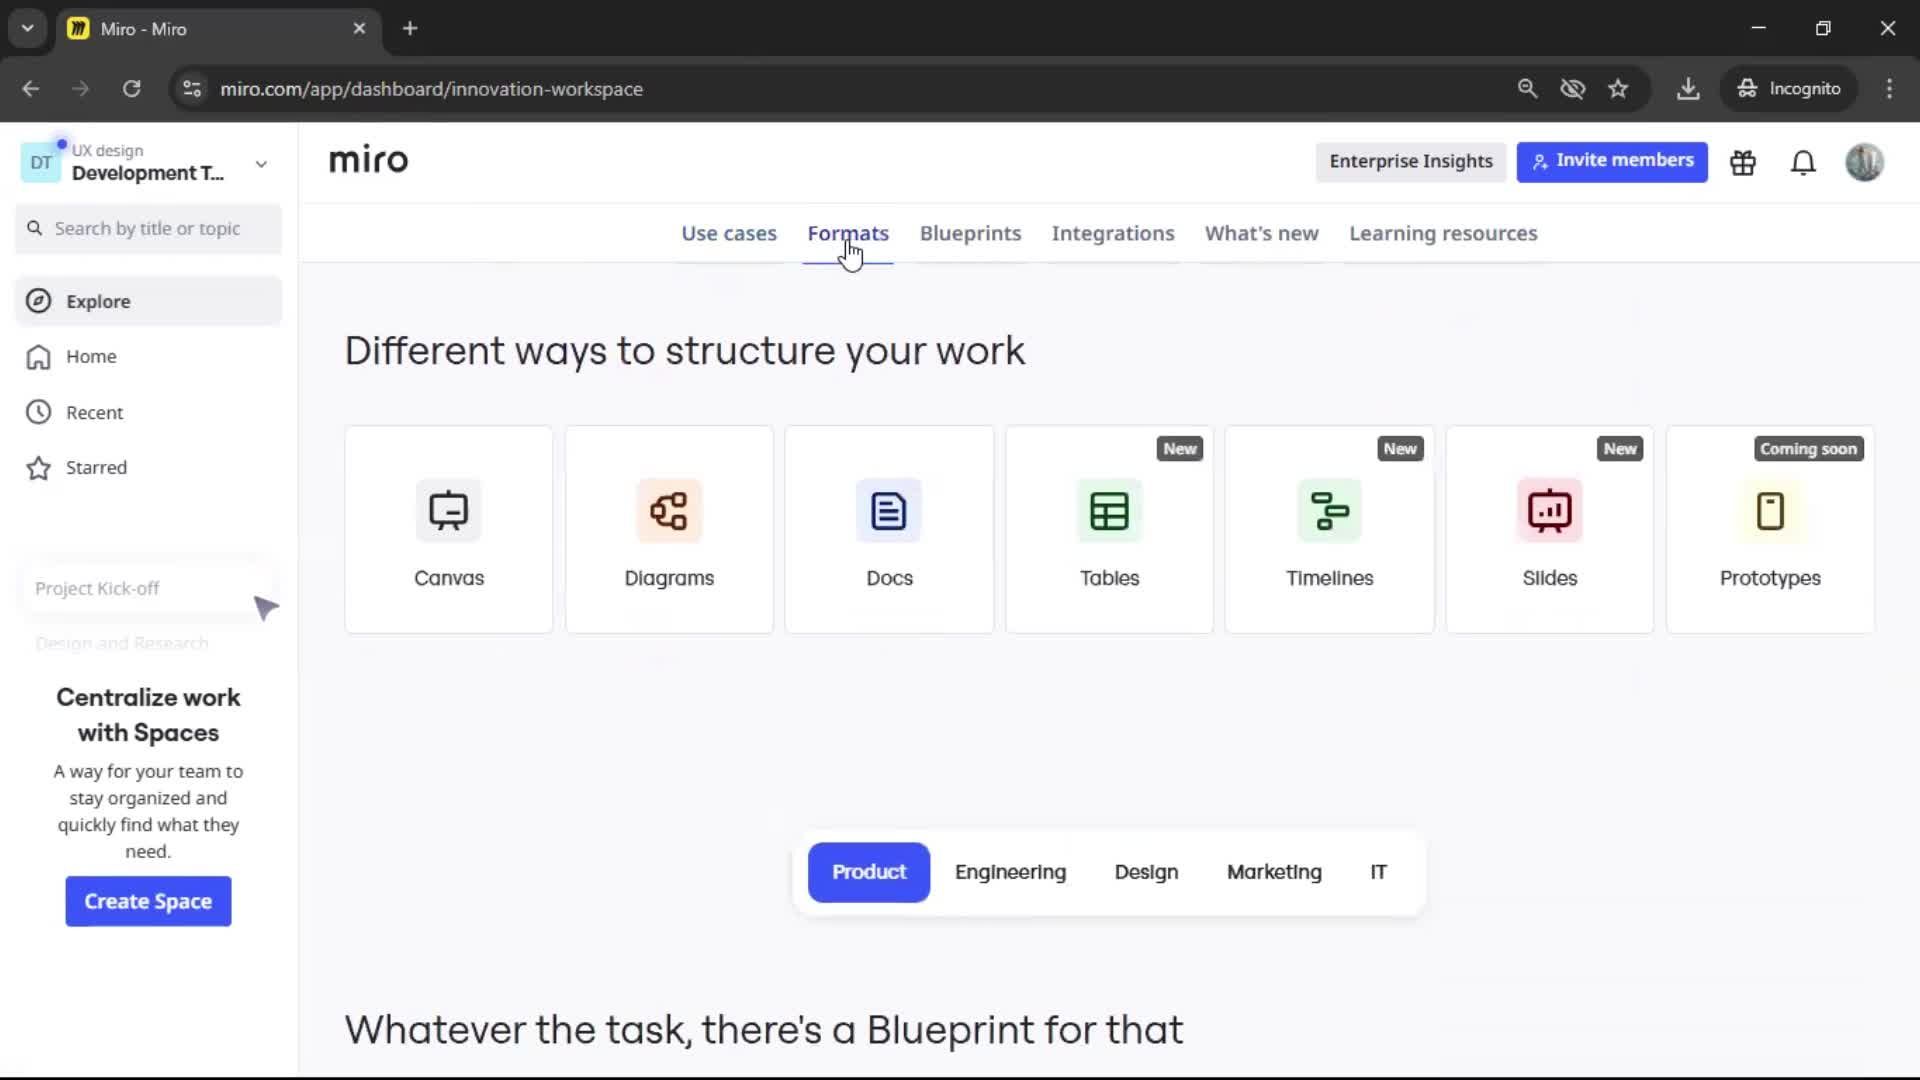The width and height of the screenshot is (1920, 1080).
Task: Click the New badge on Tables card
Action: click(1180, 449)
